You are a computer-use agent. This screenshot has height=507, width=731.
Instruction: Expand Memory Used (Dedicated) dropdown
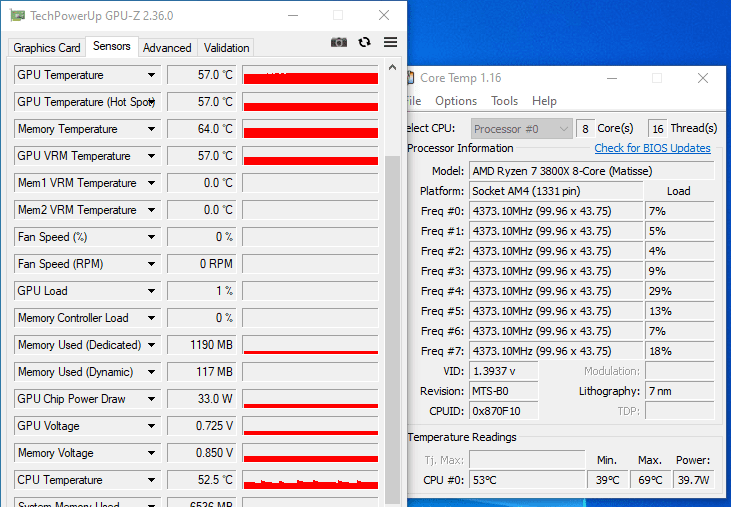[152, 345]
